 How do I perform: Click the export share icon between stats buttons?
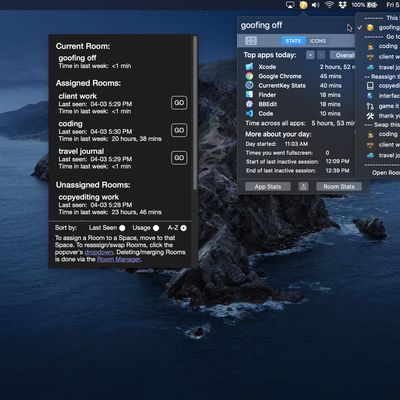click(x=303, y=187)
